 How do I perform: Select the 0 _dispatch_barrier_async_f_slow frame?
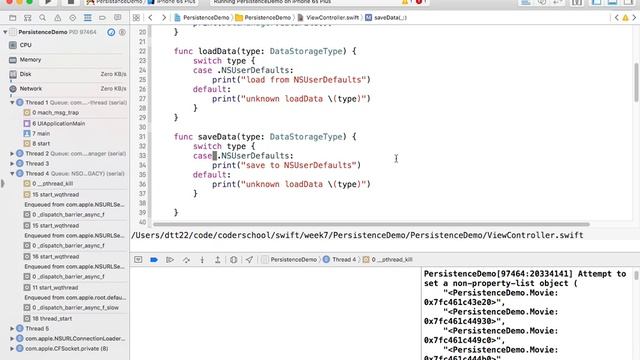click(x=71, y=308)
